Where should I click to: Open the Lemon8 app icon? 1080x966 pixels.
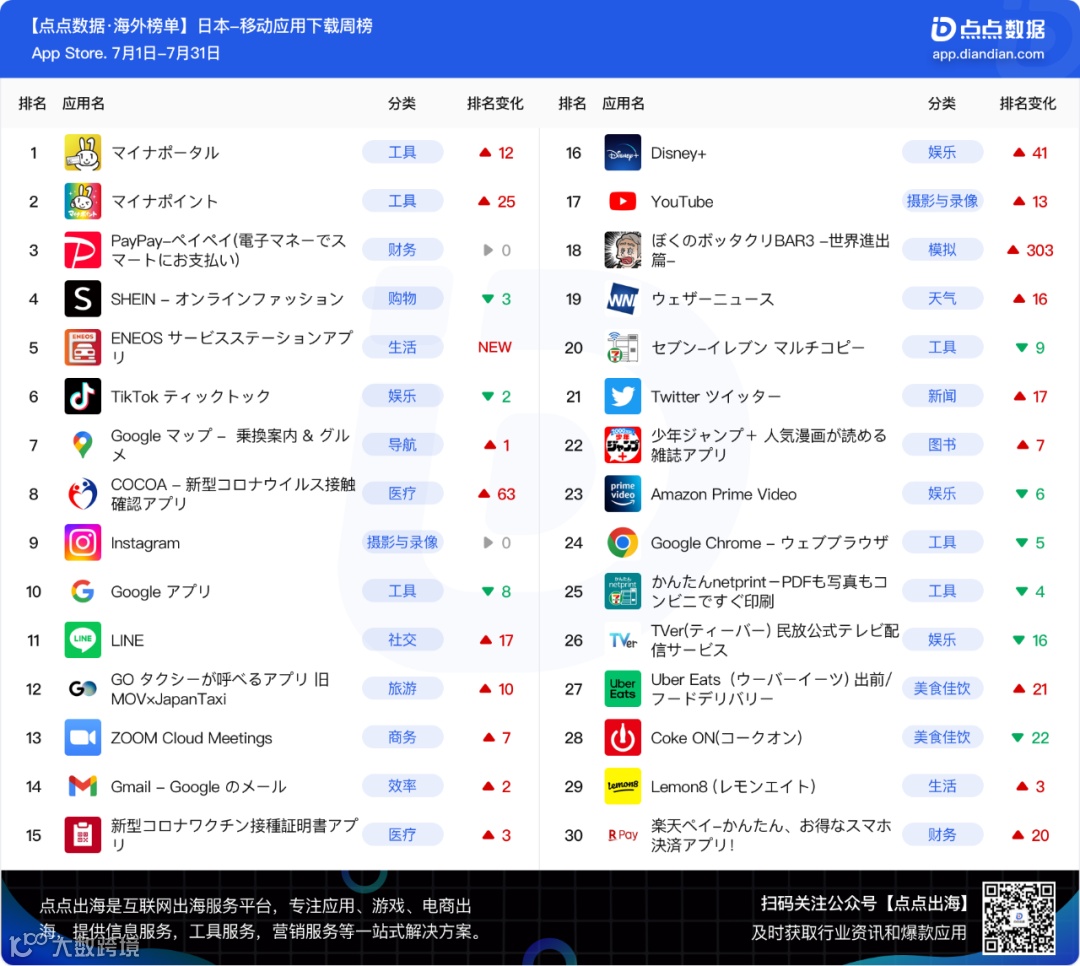pos(623,786)
